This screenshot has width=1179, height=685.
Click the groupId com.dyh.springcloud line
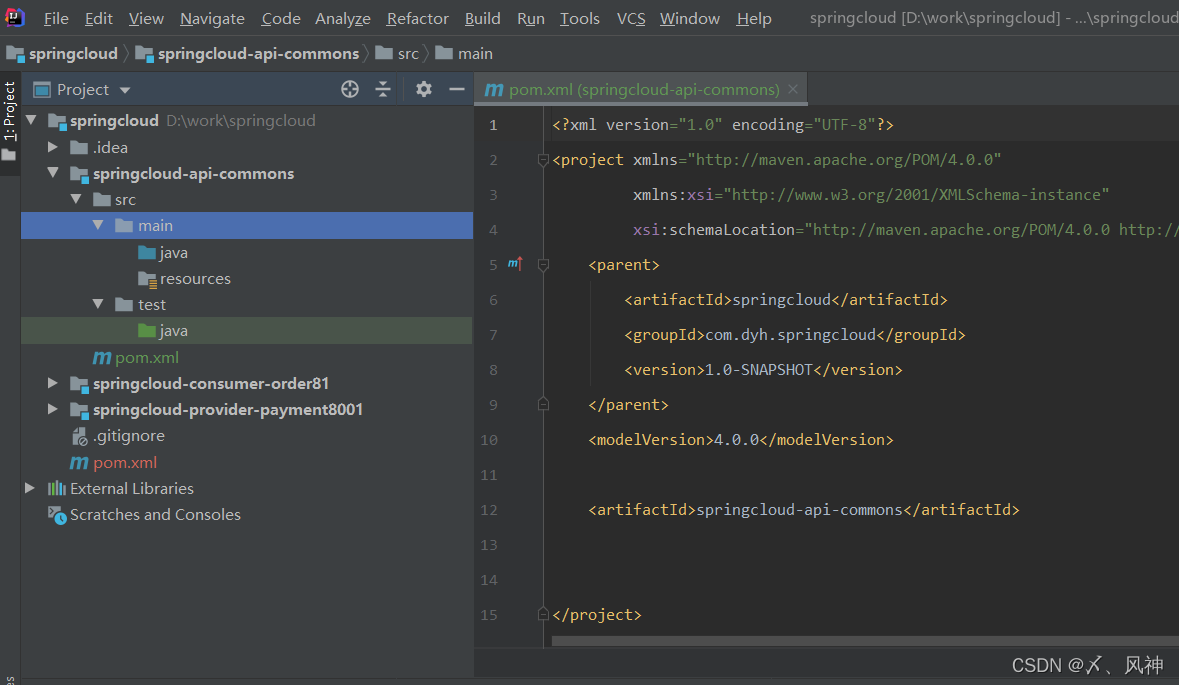click(x=795, y=335)
